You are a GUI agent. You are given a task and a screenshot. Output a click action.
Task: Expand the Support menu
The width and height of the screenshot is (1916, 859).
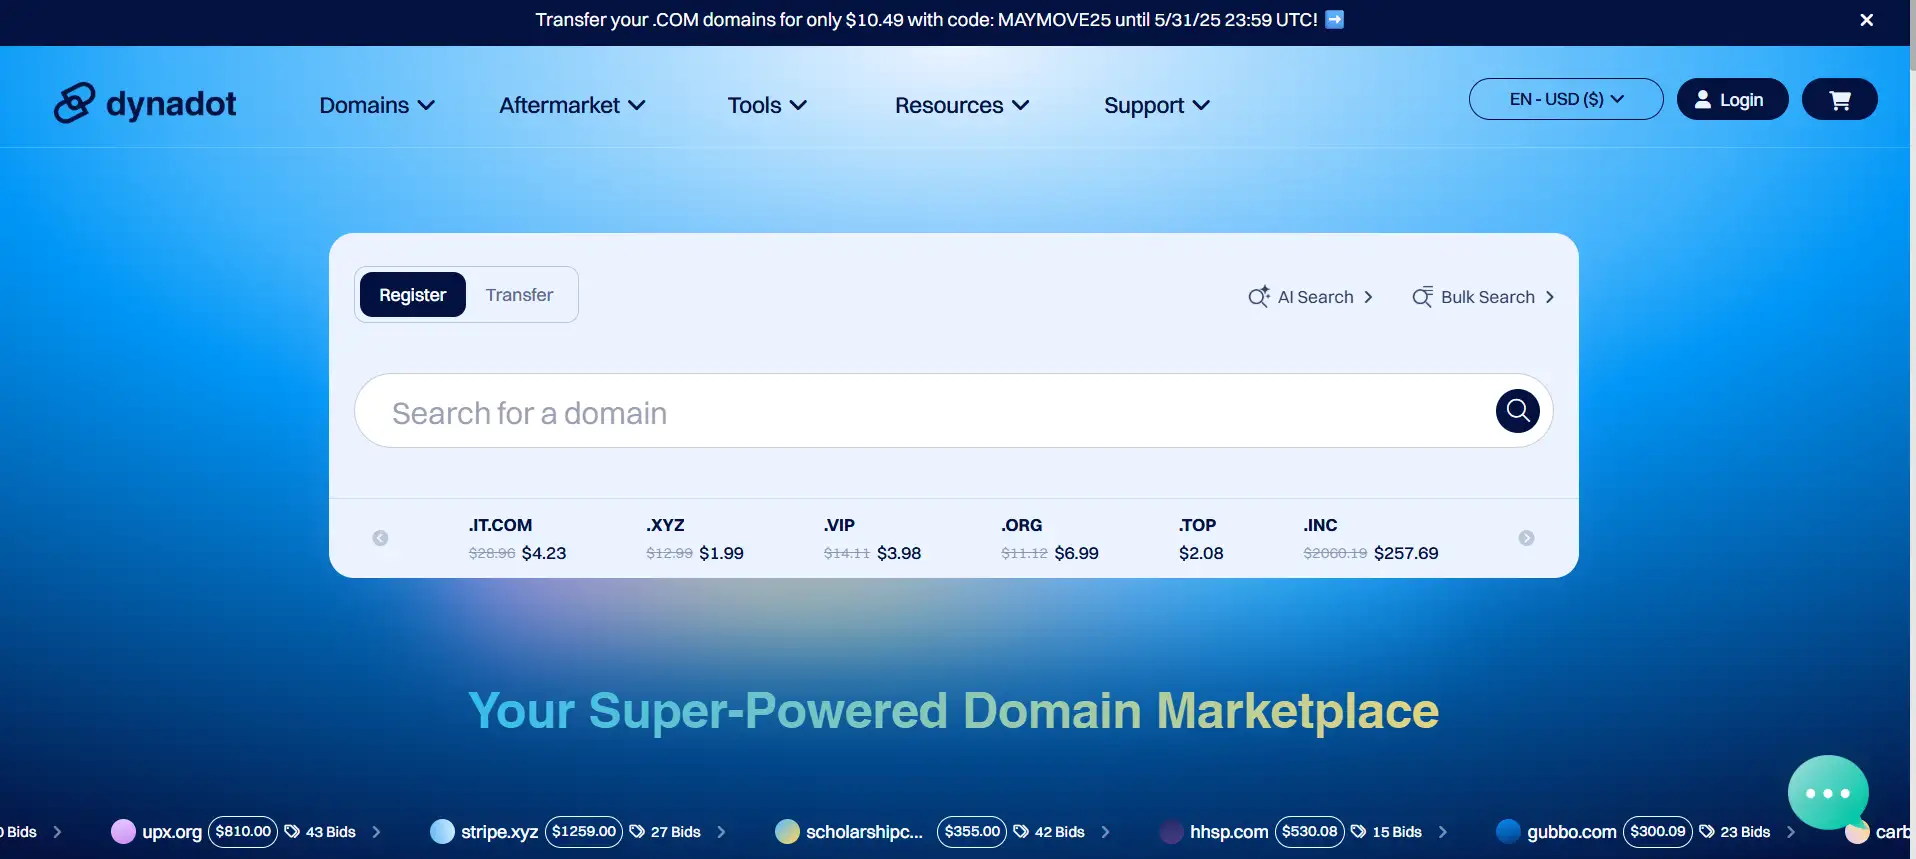click(1157, 105)
